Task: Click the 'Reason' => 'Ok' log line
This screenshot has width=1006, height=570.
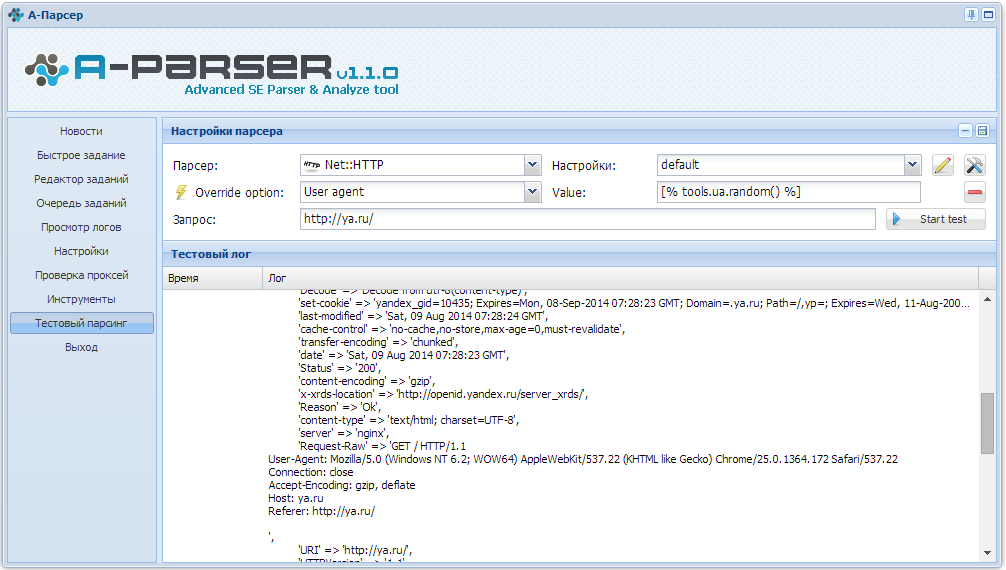Action: [x=339, y=408]
